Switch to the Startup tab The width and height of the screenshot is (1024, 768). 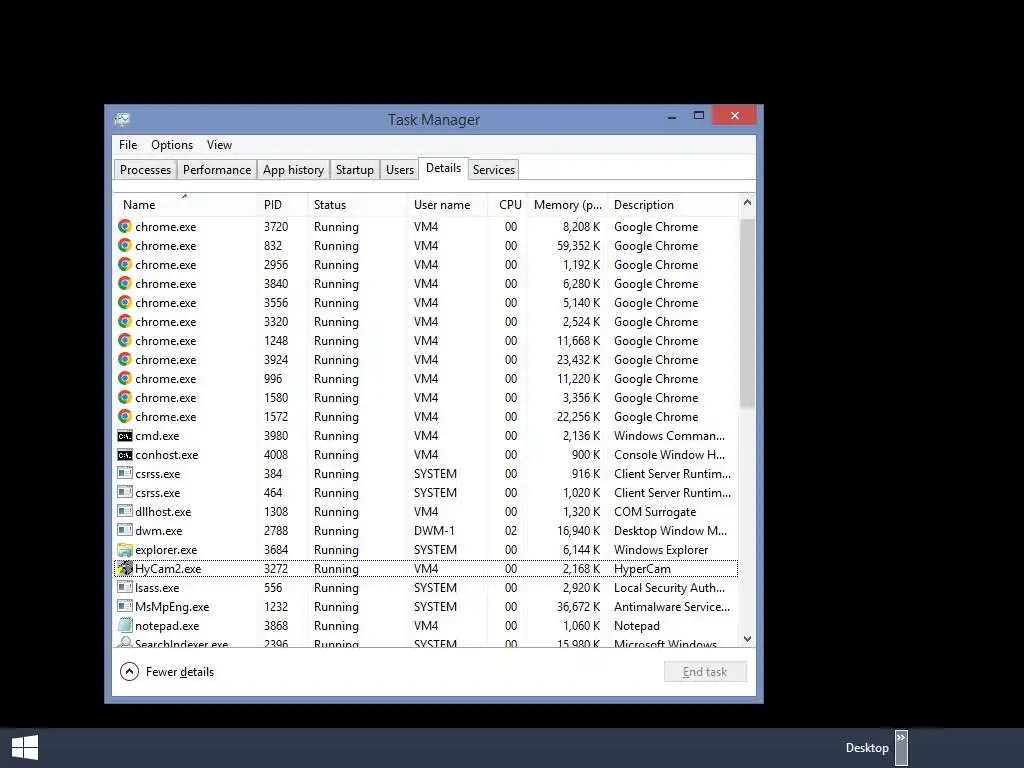pos(355,170)
